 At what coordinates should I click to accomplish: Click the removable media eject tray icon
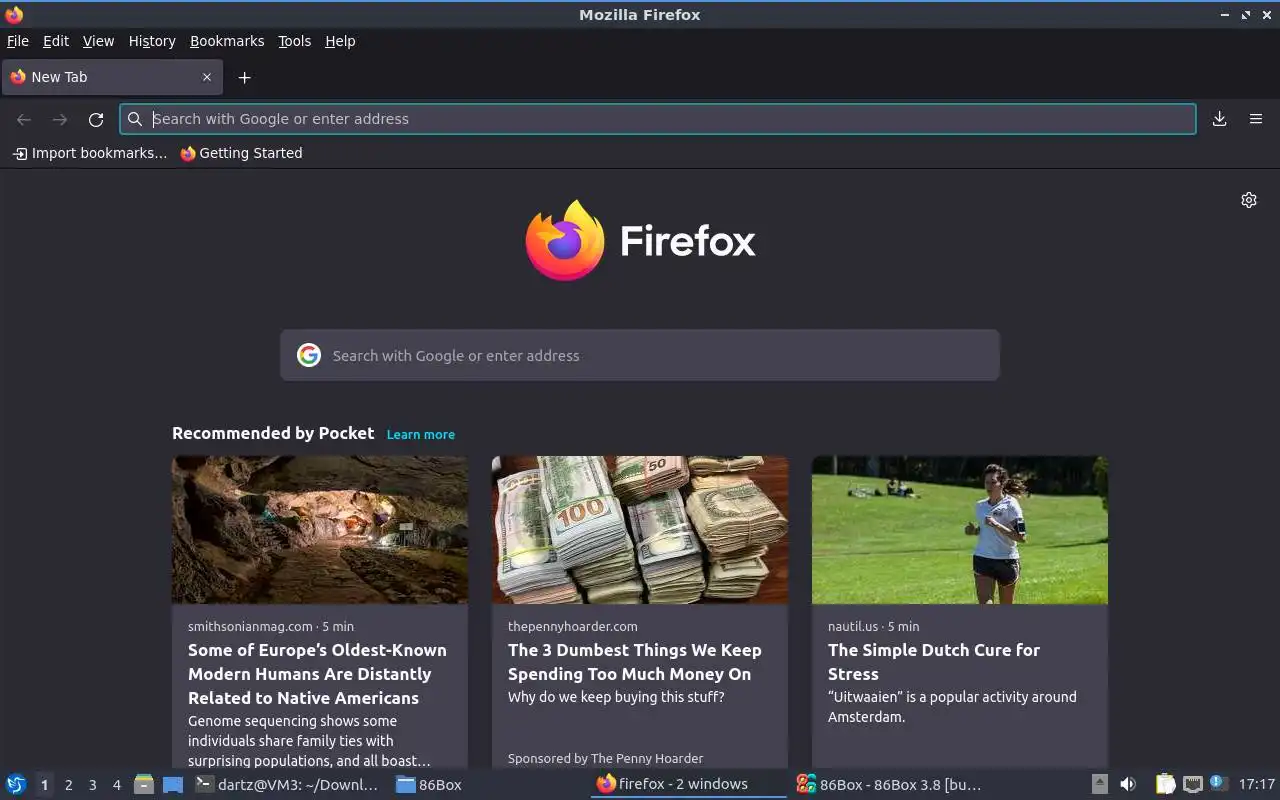click(x=1099, y=784)
